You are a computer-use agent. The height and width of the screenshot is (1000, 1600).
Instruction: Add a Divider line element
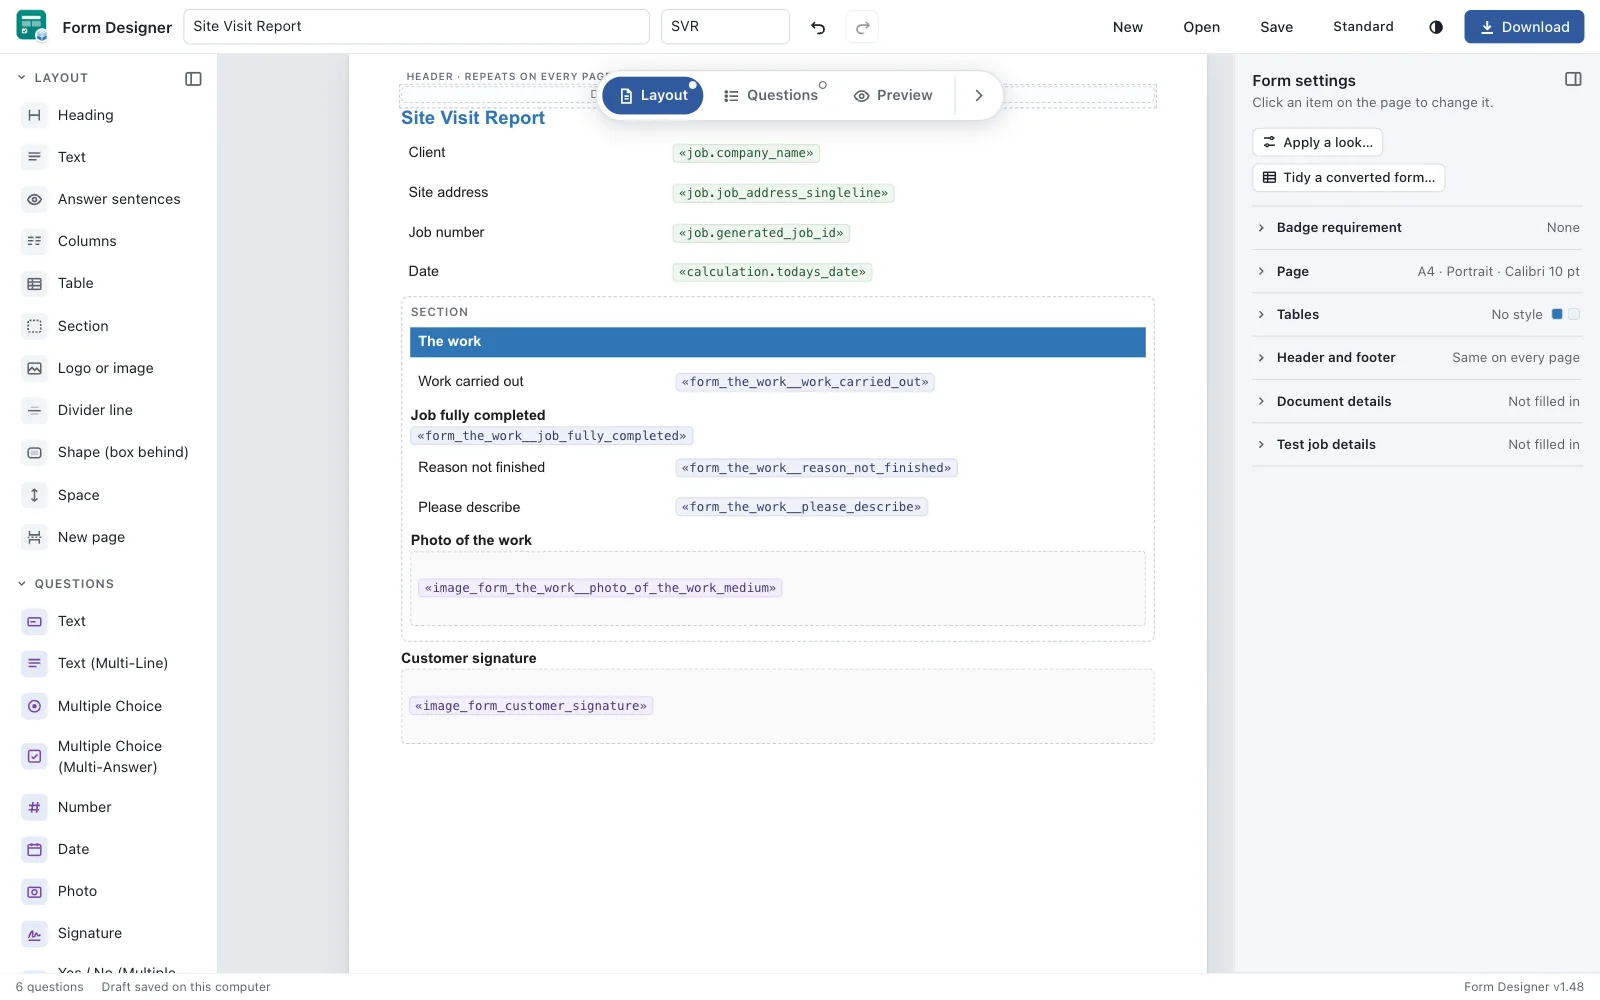(109, 410)
